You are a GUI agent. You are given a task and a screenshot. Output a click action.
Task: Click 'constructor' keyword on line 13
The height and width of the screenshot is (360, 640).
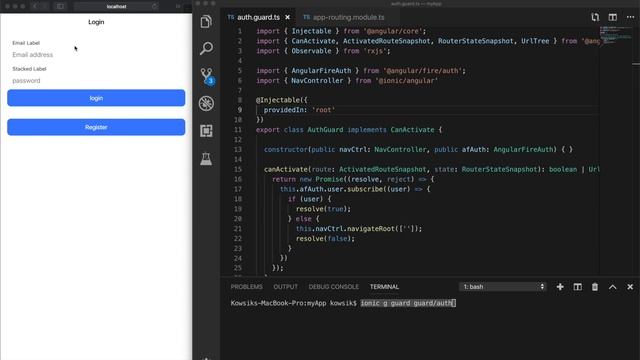pyautogui.click(x=286, y=149)
